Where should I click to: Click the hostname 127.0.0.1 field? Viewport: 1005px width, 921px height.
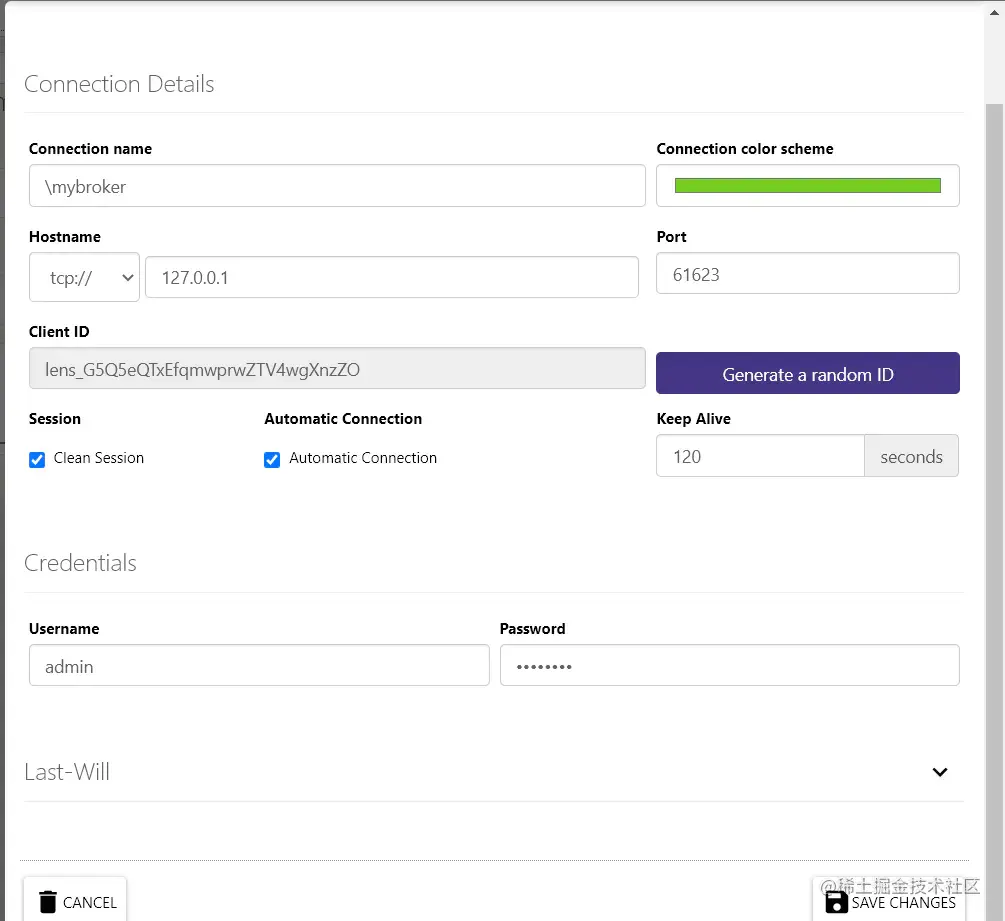(391, 277)
